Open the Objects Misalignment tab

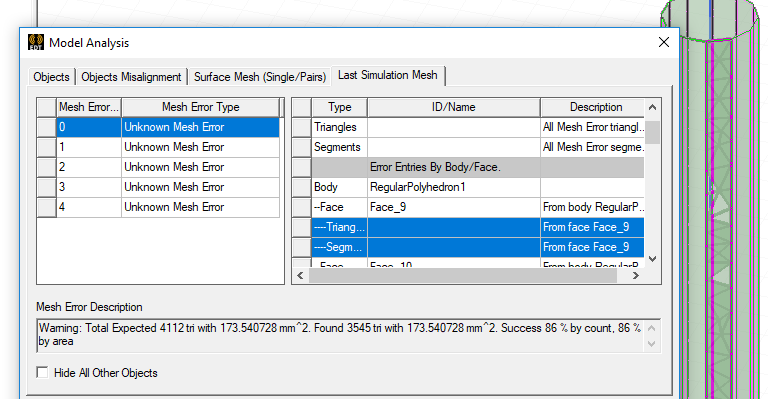131,77
